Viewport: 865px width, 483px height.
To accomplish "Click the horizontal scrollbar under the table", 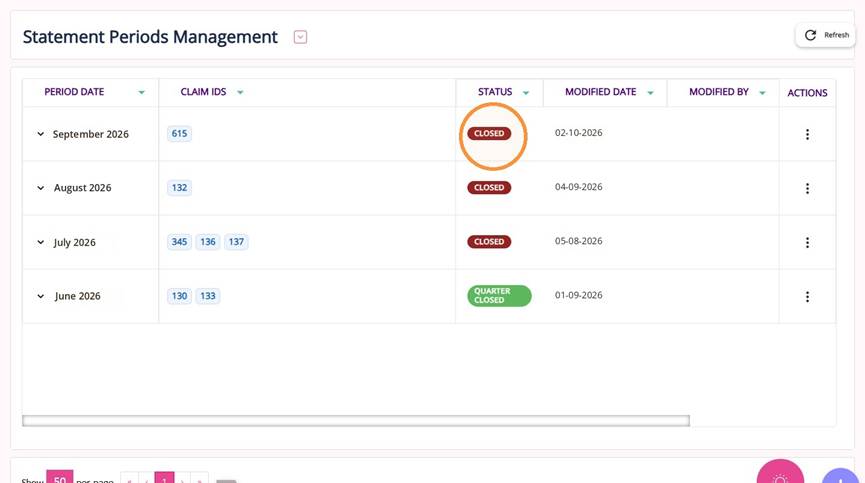I will (356, 421).
